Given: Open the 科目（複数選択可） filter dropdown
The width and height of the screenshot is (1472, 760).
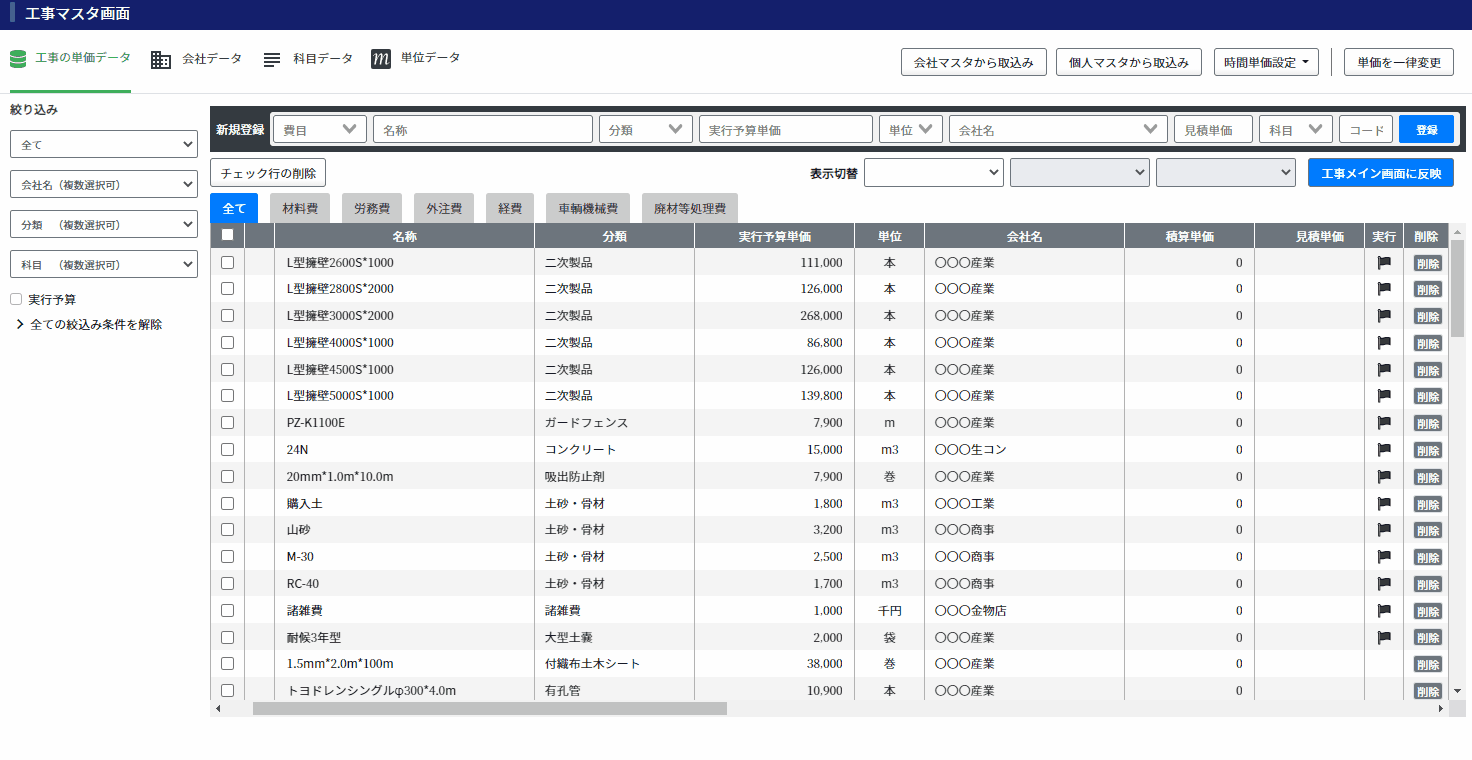Looking at the screenshot, I should (104, 264).
